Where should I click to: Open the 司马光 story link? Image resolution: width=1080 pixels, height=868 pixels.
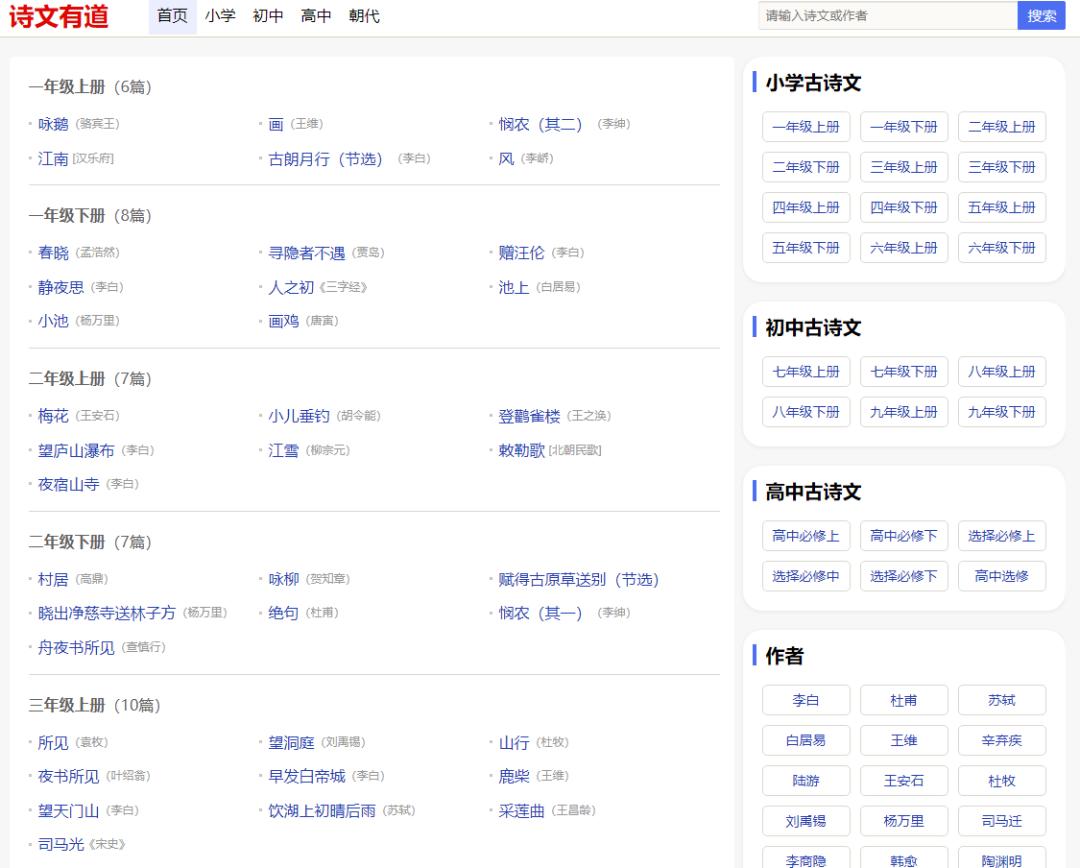pos(61,845)
